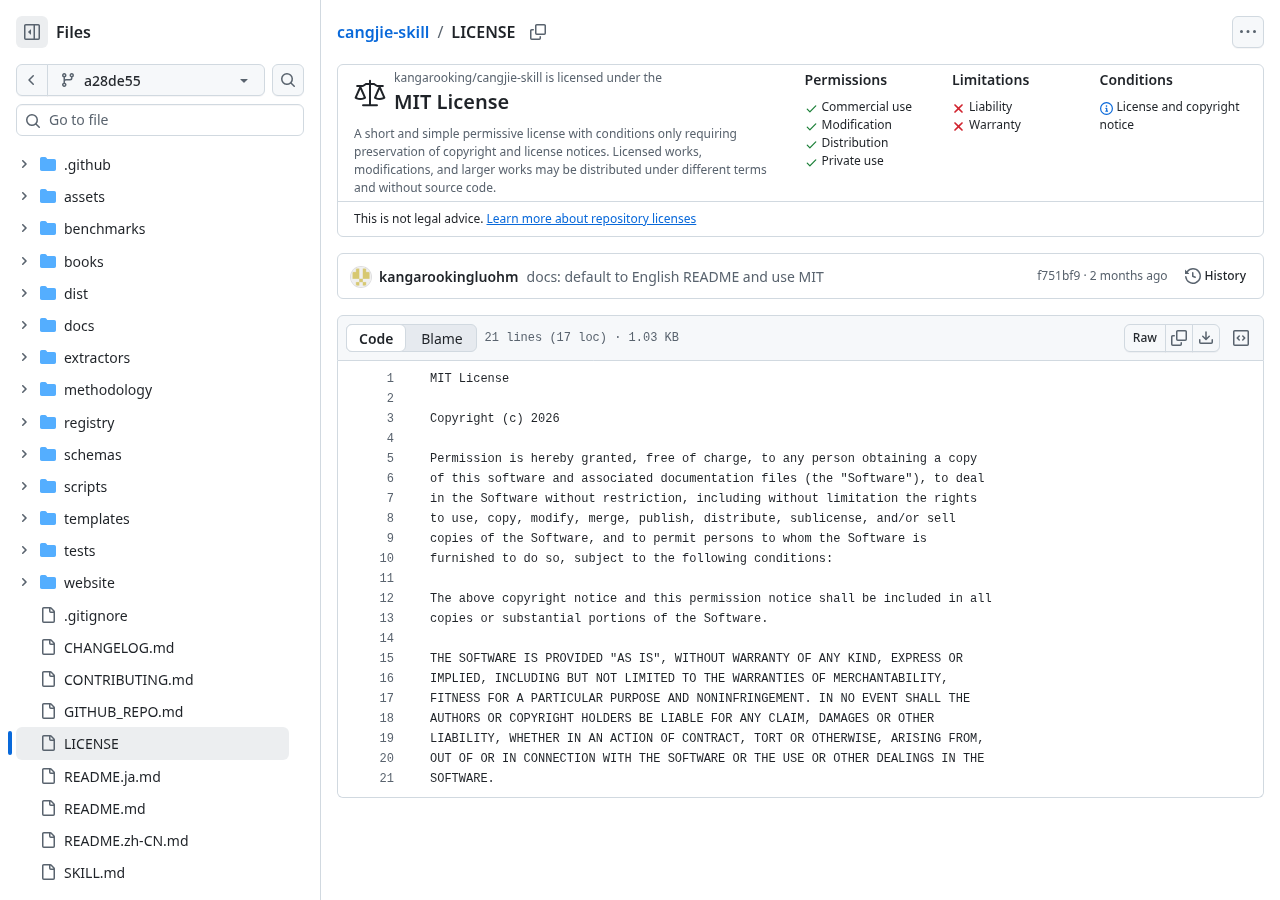Screen dimensions: 1280x900
Task: Expand the website folder chevron
Action: (24, 582)
